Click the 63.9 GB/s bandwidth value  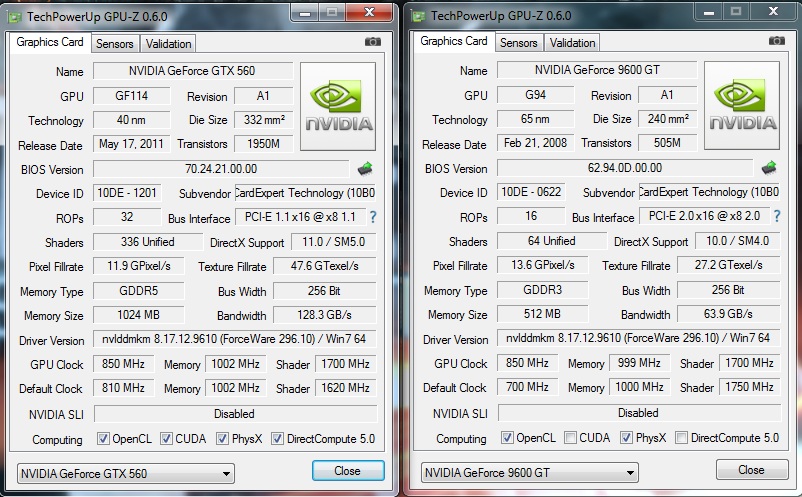729,314
